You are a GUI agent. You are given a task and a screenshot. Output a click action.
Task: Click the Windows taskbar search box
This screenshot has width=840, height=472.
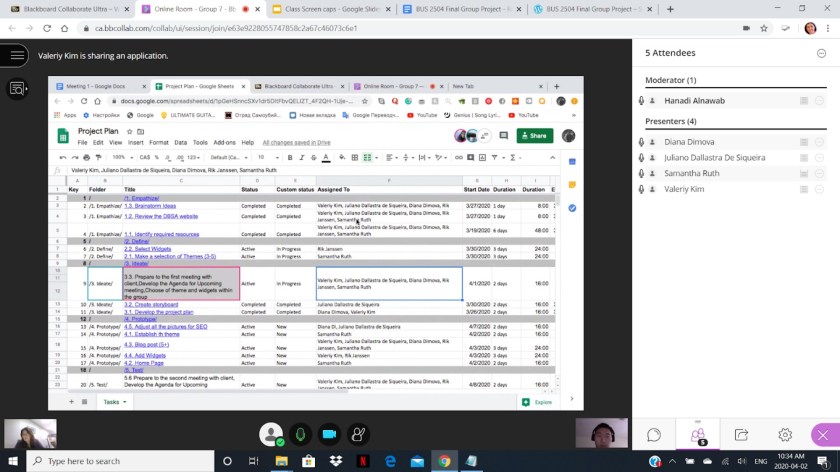[110, 461]
